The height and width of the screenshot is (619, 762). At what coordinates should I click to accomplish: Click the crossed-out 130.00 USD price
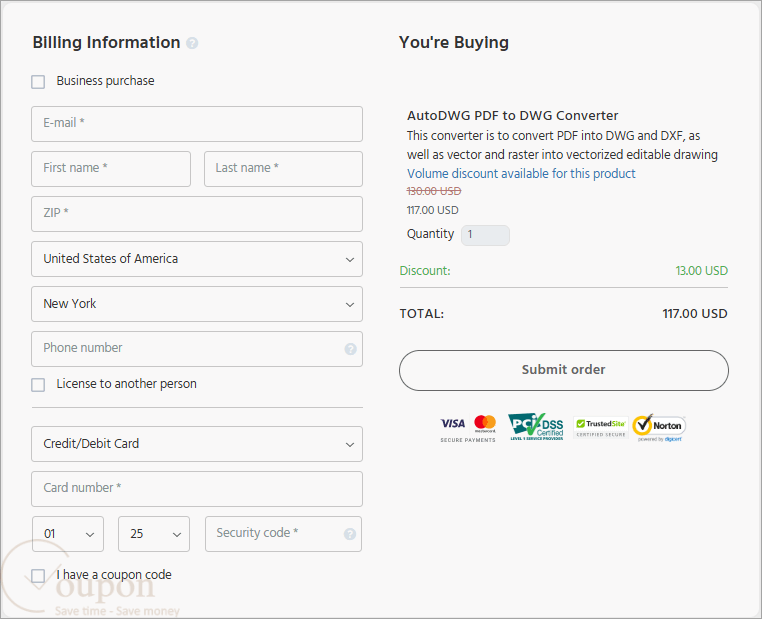click(x=433, y=191)
